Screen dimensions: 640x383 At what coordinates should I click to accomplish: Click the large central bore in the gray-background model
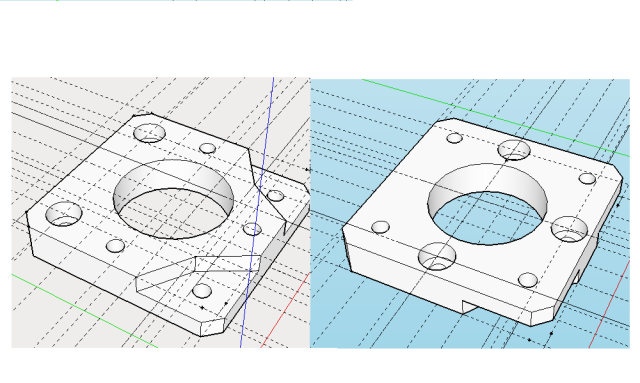point(174,199)
